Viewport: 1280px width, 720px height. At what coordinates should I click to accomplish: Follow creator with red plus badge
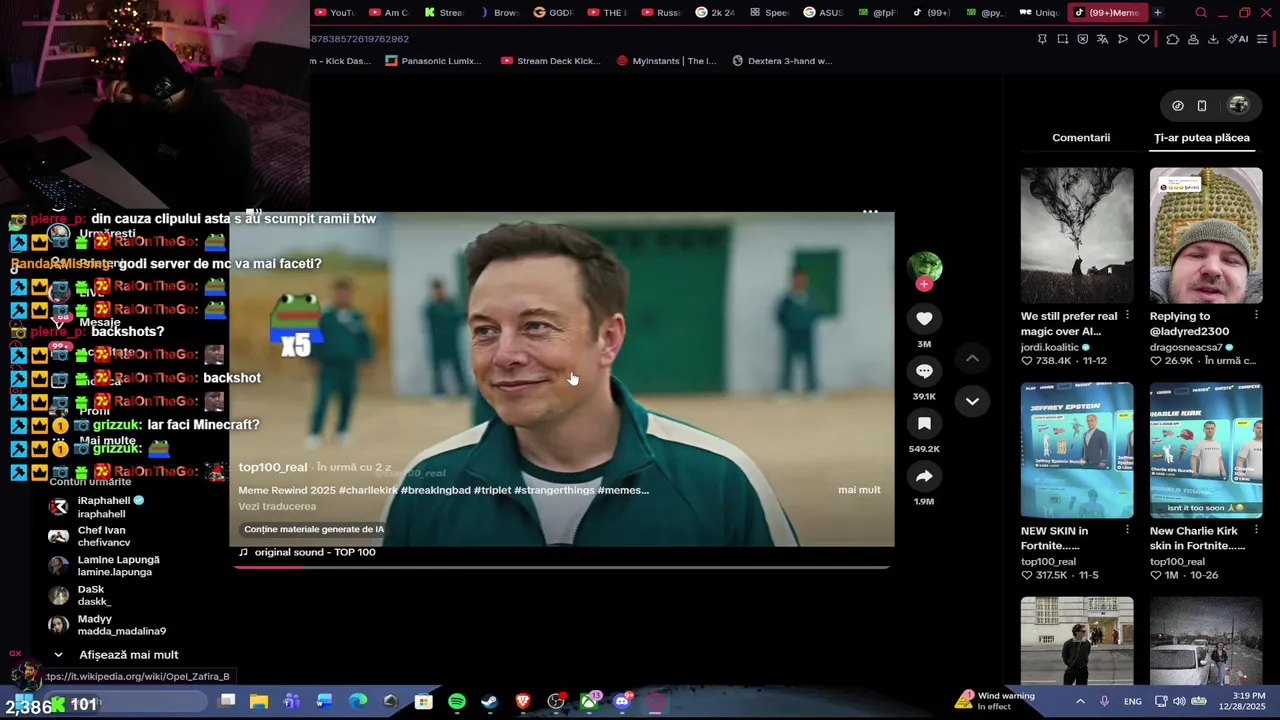click(924, 285)
